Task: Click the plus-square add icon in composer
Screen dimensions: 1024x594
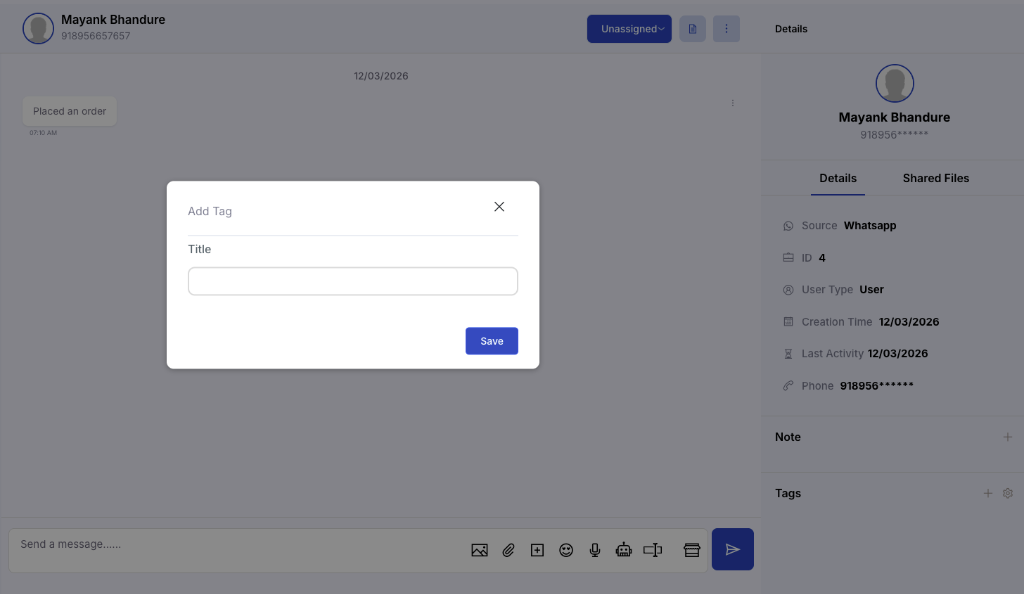Action: [x=537, y=550]
